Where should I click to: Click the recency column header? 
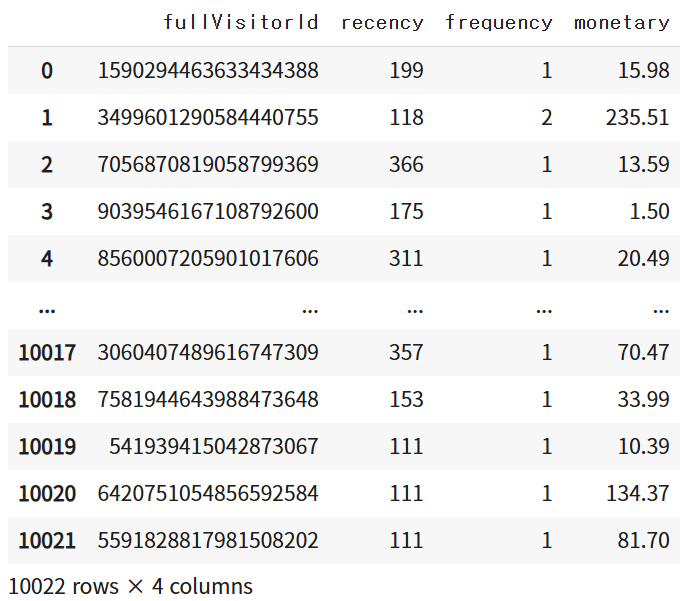382,23
